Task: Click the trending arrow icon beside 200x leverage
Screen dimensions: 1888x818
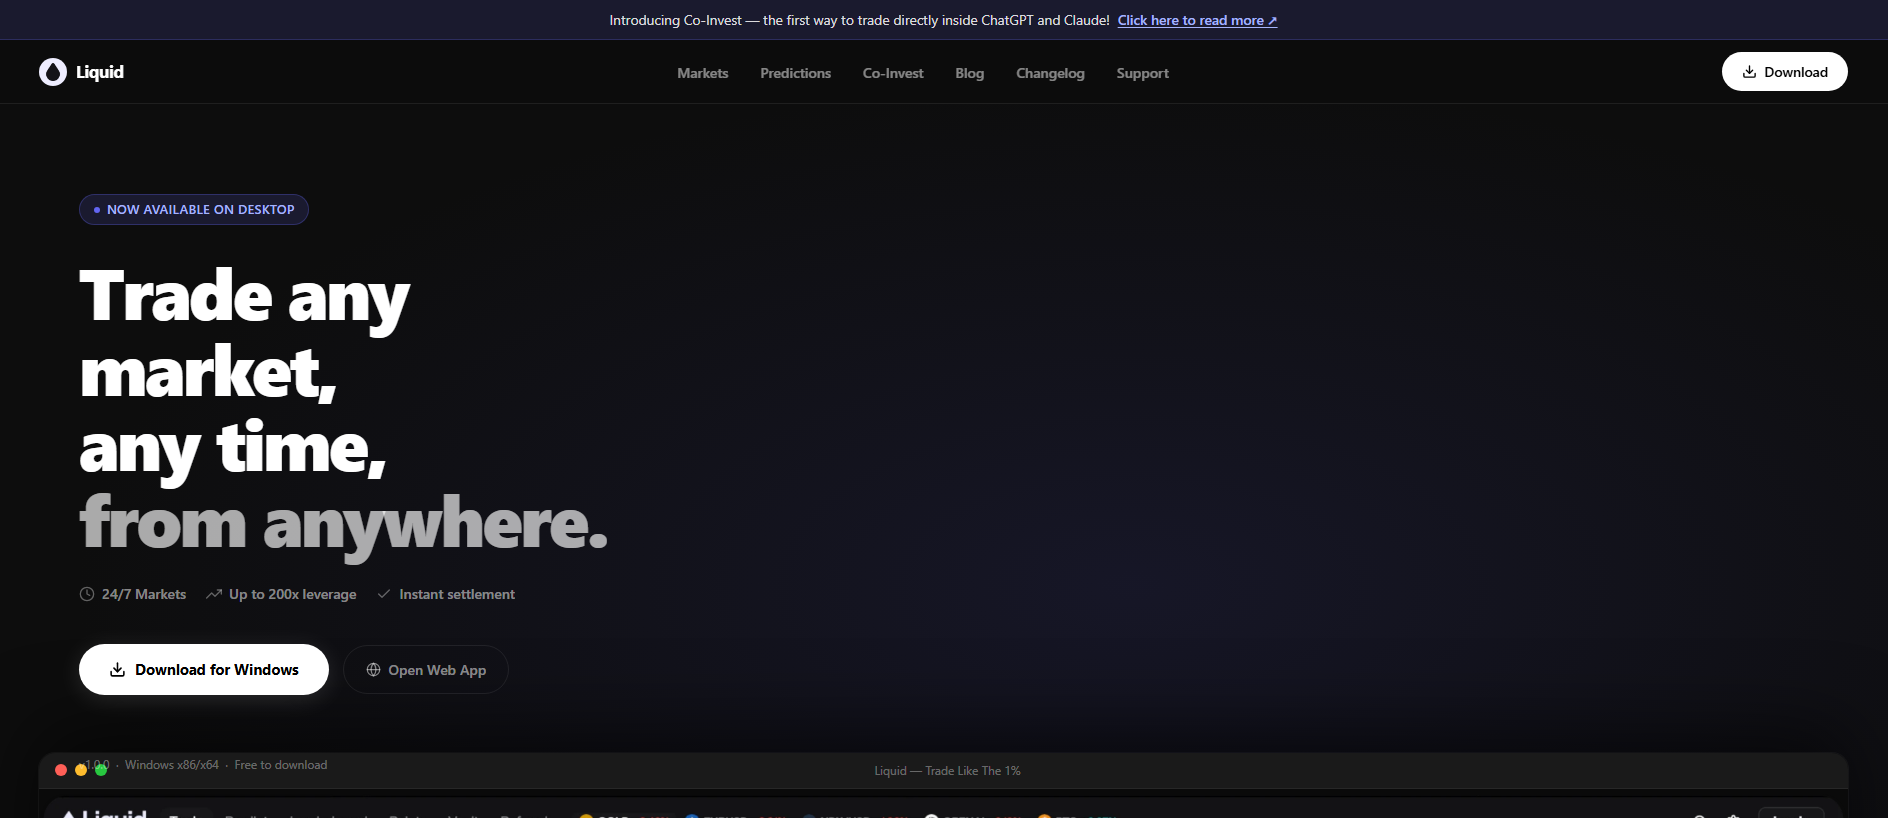Action: click(214, 594)
